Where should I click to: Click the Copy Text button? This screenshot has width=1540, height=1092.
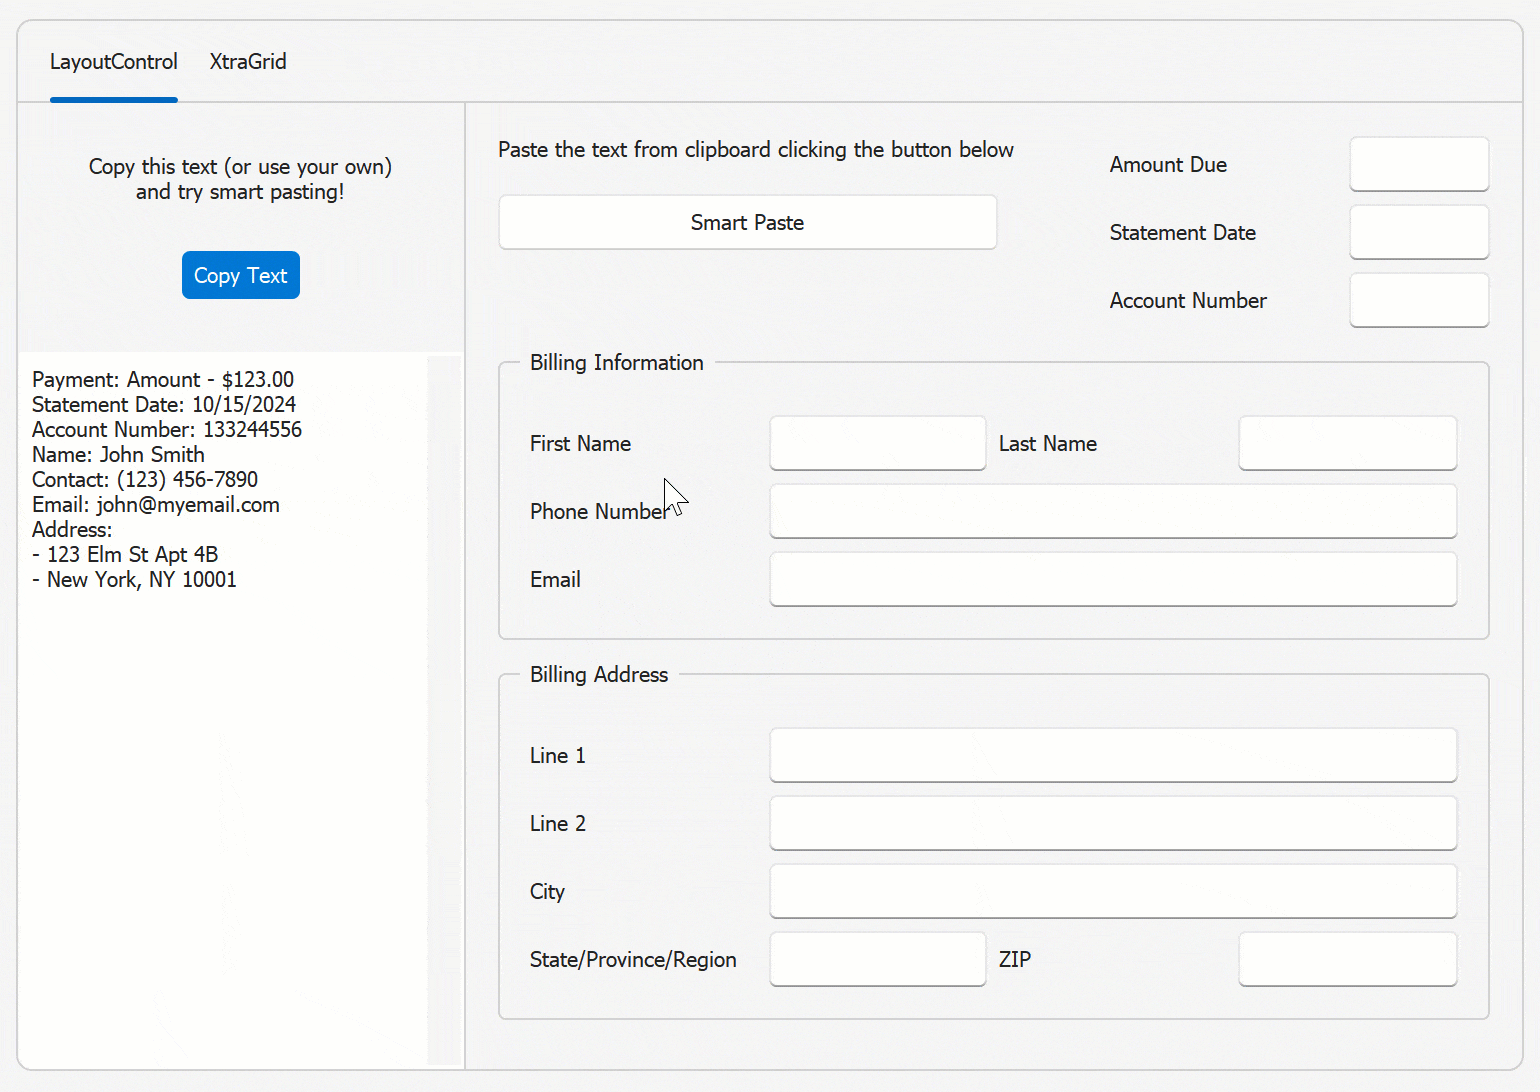point(240,275)
